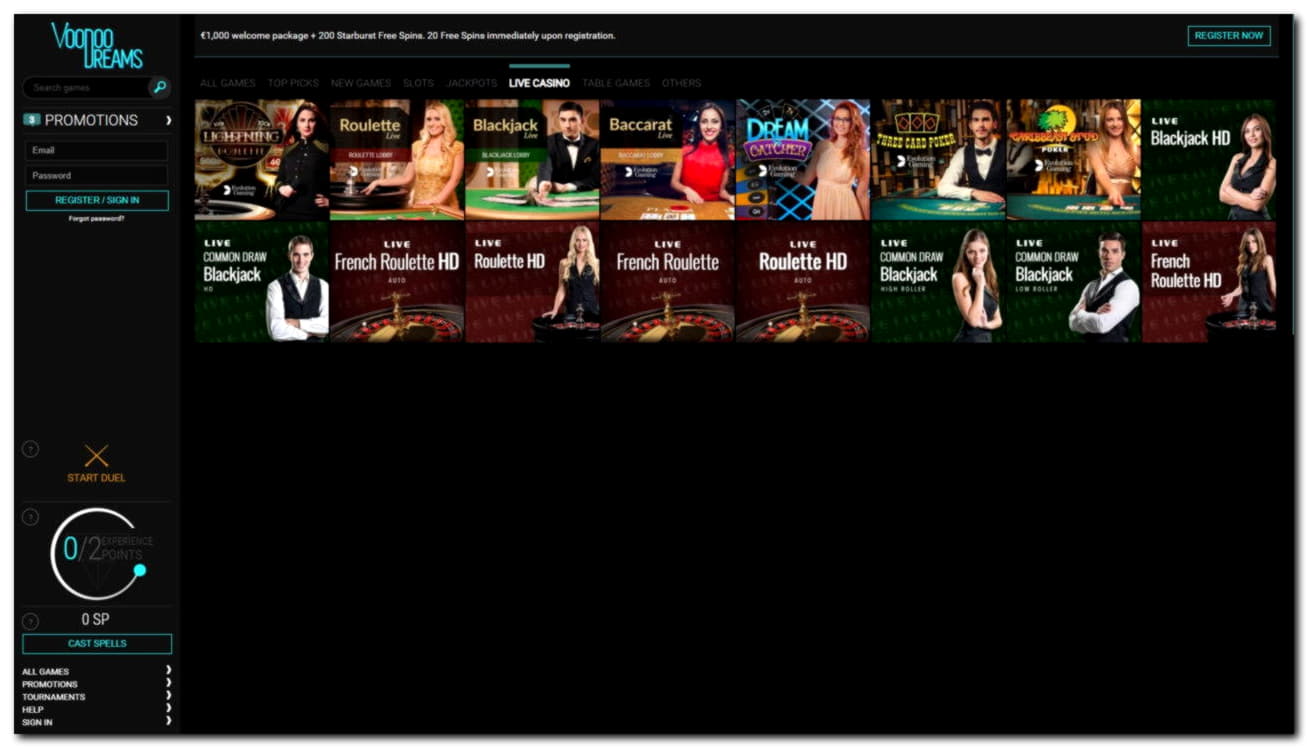The image size is (1308, 748).
Task: Click the help icon beside experience points
Action: (31, 517)
